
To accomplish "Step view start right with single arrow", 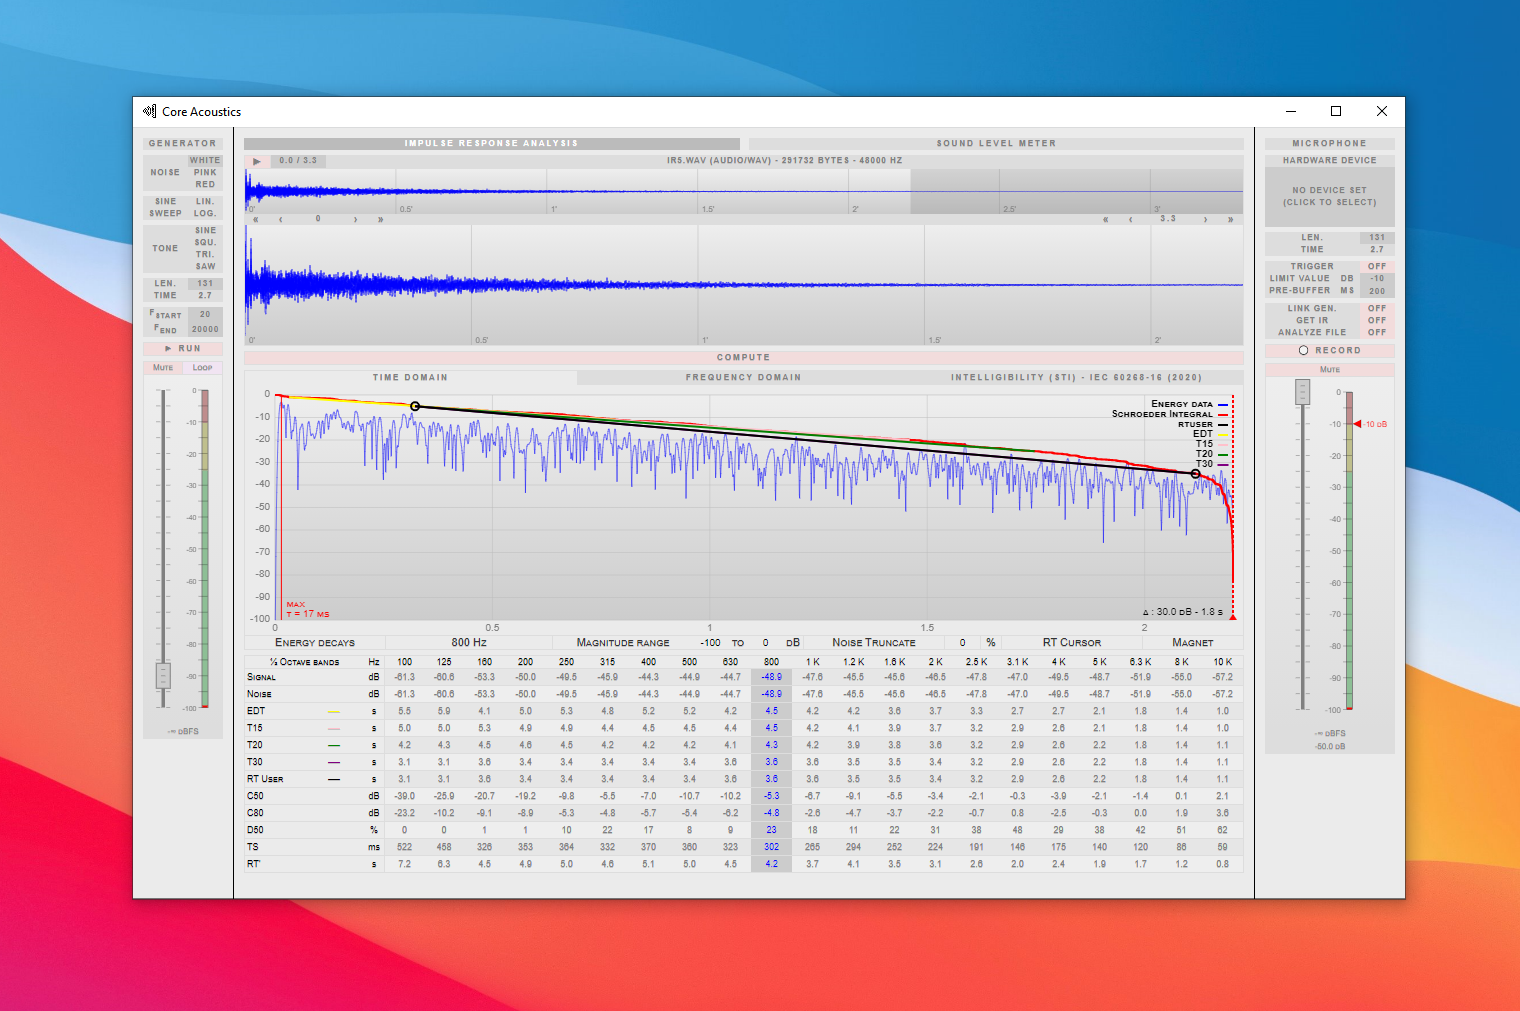I will click(356, 219).
